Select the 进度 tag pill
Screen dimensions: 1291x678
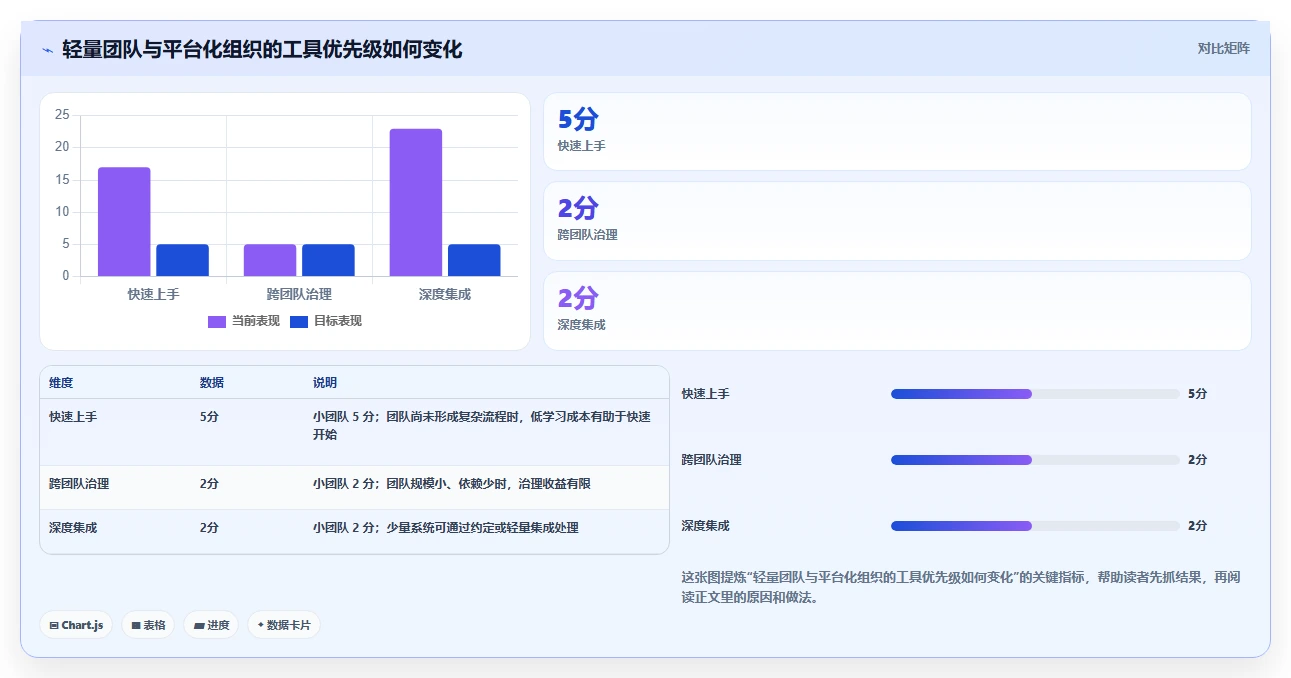211,625
